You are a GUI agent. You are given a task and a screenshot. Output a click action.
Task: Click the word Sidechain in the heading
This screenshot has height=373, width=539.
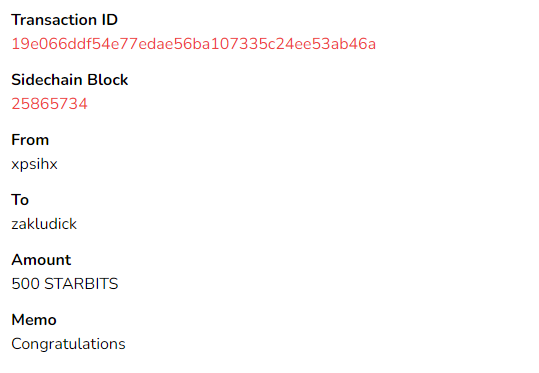[x=47, y=80]
